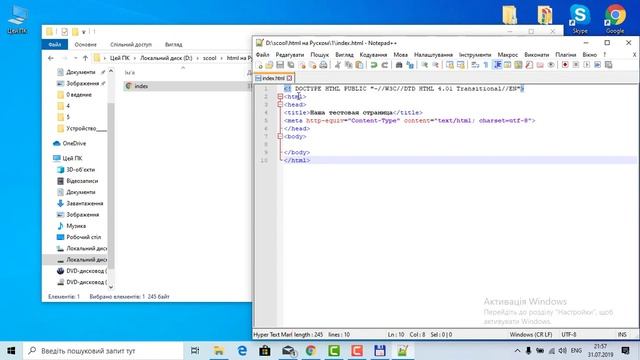Collapse the <body> fold marker
Screen dimensions: 640x360
280,136
